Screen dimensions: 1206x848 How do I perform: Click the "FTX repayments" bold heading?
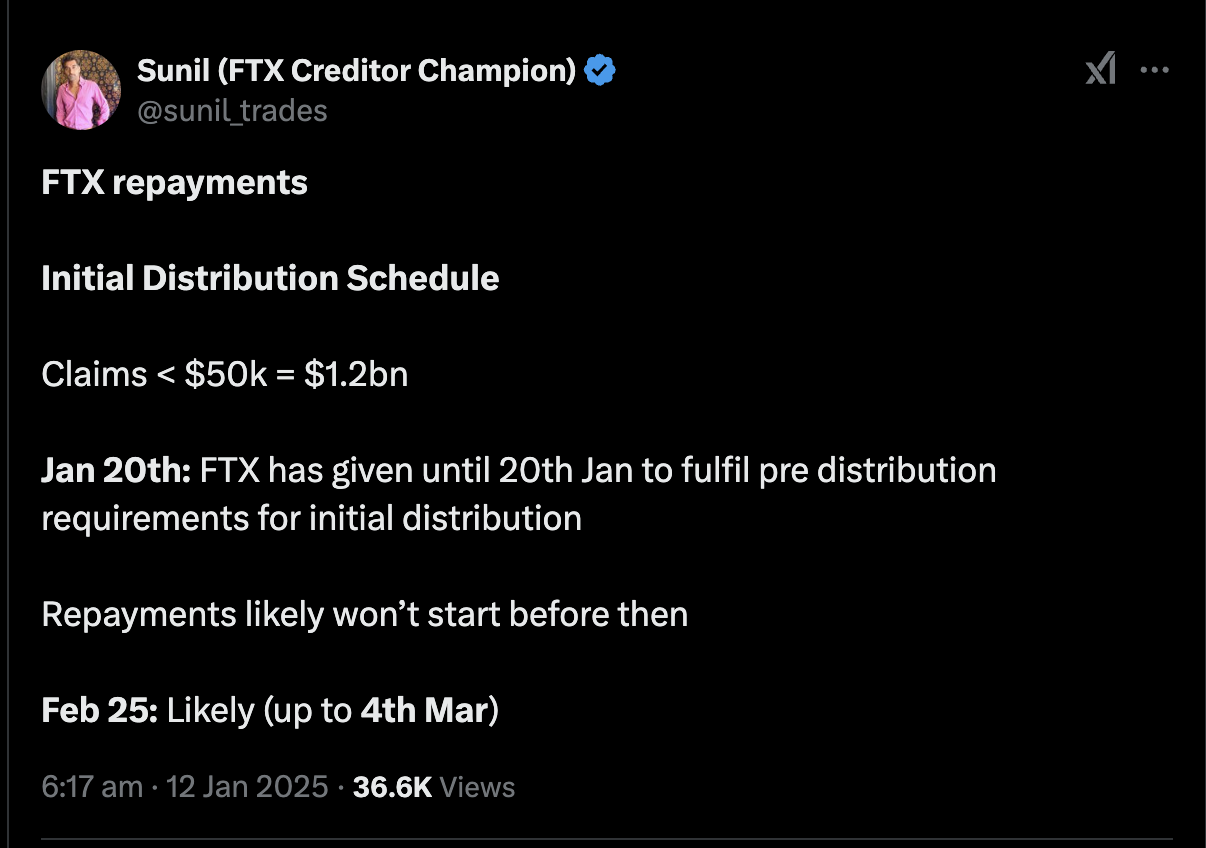(x=175, y=183)
